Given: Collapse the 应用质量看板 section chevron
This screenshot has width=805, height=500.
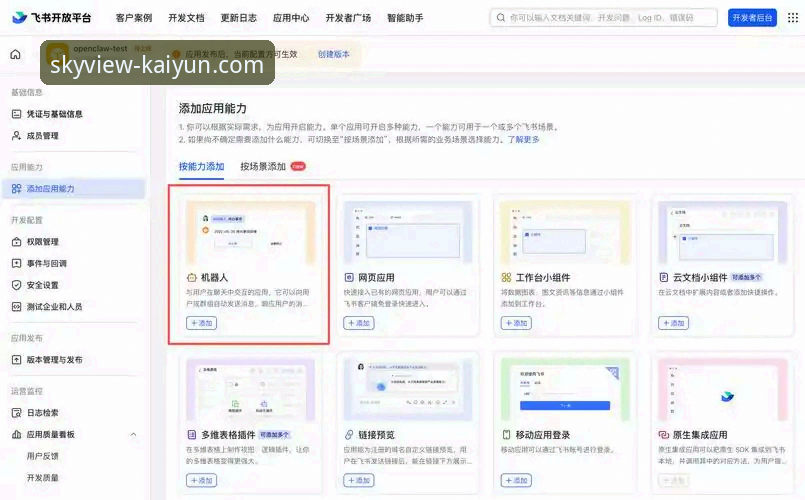Looking at the screenshot, I should tap(133, 434).
